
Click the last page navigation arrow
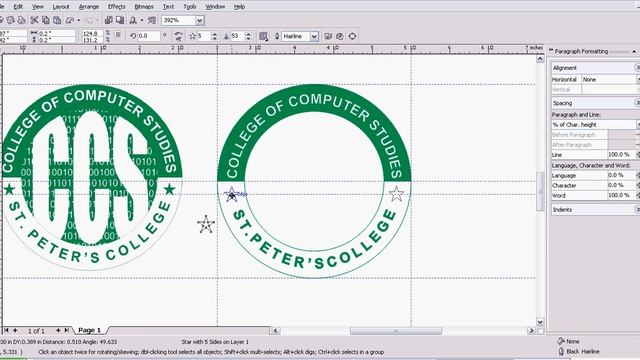tap(67, 330)
